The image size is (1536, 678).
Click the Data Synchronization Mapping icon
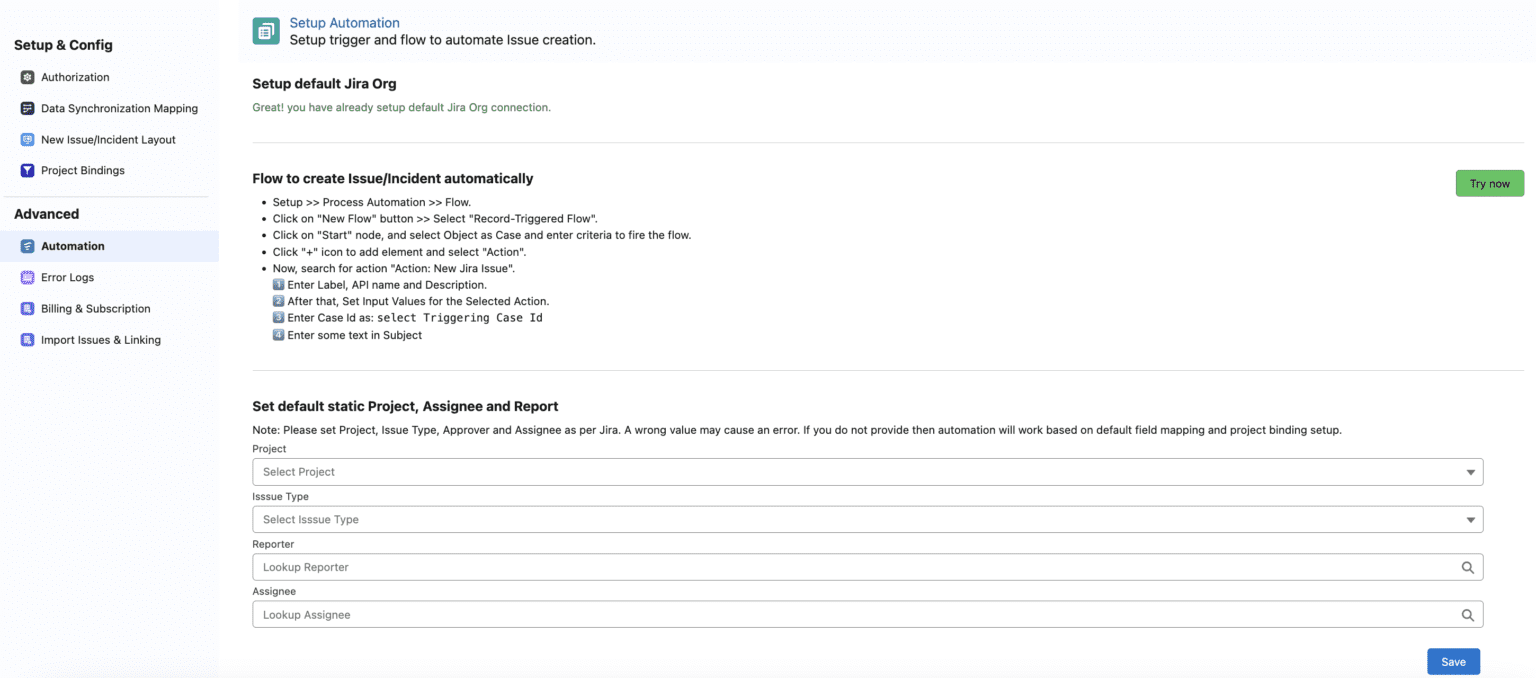[28, 108]
